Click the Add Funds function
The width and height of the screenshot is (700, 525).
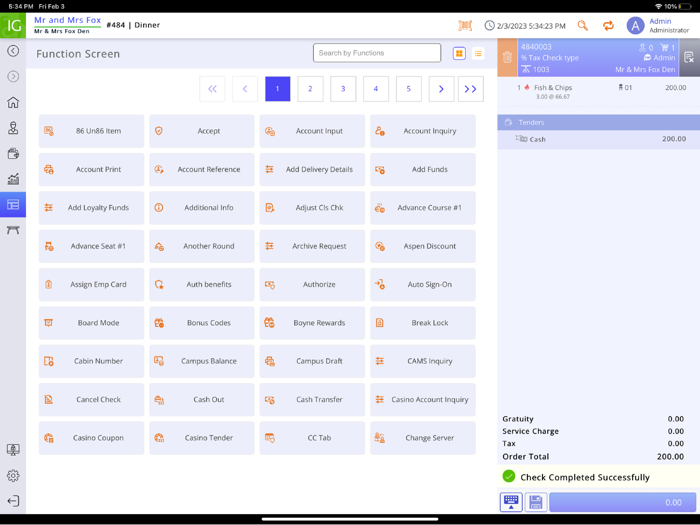pyautogui.click(x=423, y=169)
